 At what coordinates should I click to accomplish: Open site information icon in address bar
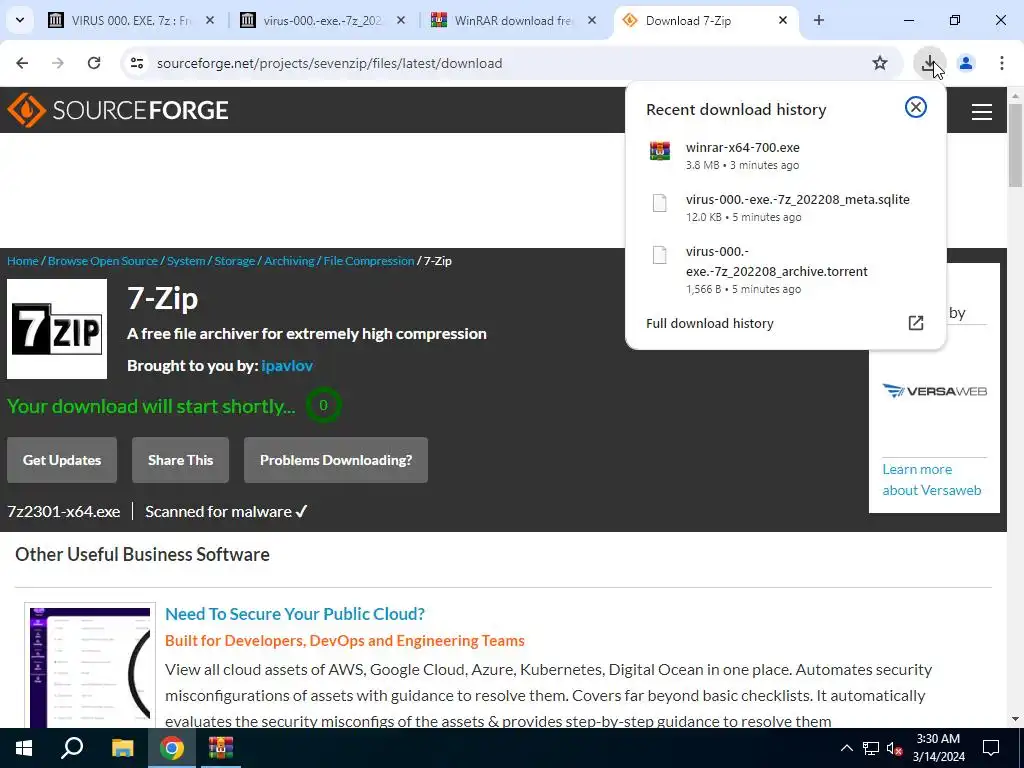point(136,63)
